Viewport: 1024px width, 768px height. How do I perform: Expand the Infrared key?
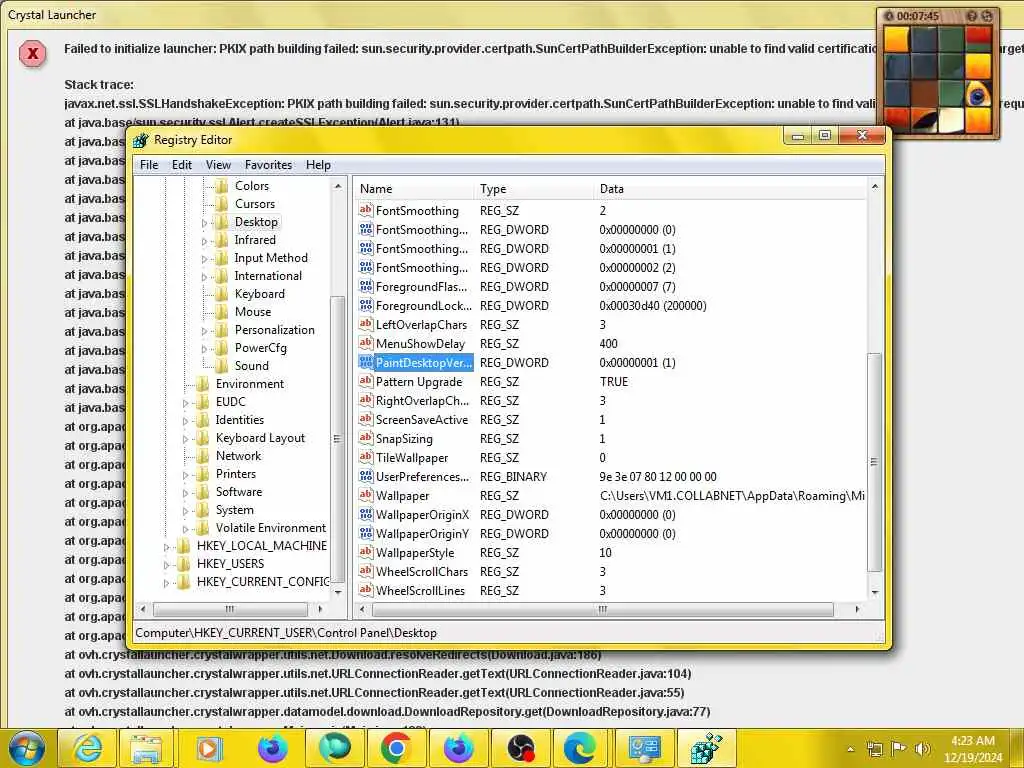(x=204, y=241)
